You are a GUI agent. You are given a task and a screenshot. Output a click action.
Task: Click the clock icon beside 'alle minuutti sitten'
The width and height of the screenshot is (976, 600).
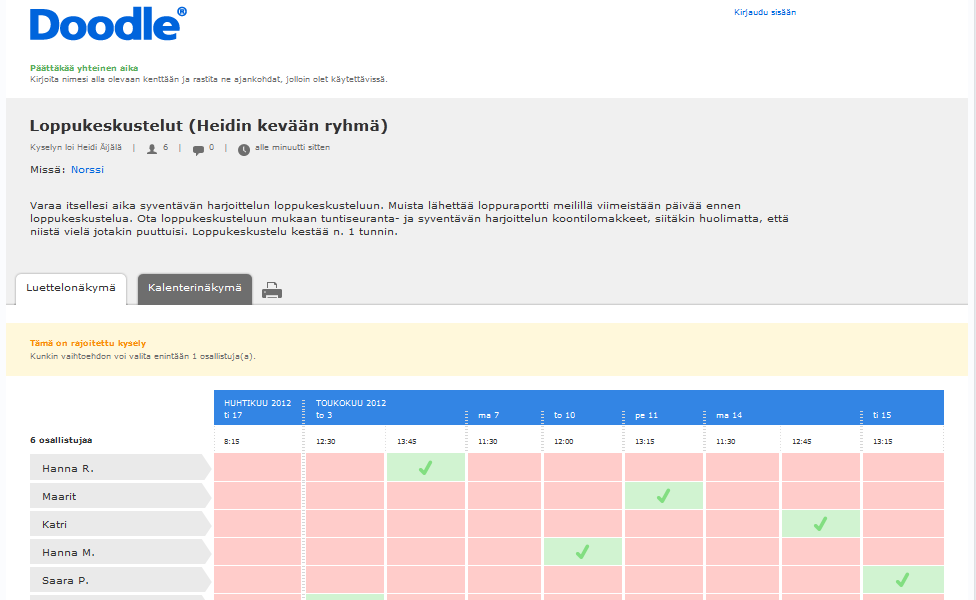244,149
